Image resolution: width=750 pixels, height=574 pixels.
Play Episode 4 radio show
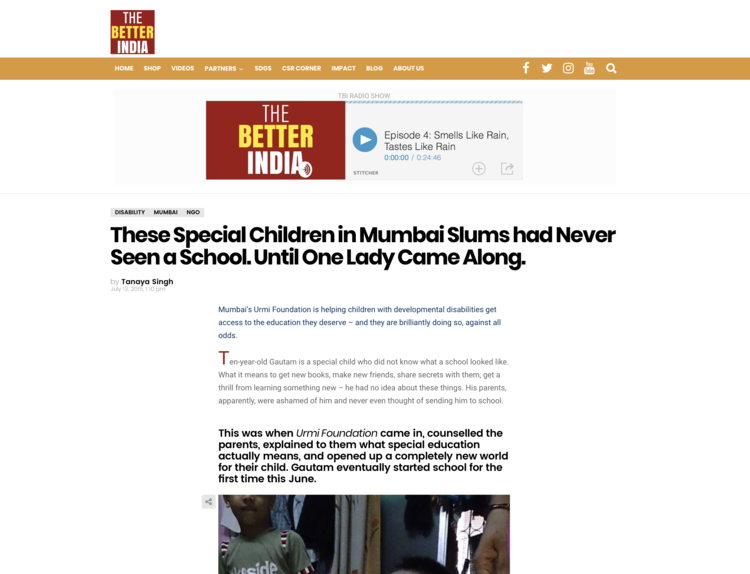(365, 140)
